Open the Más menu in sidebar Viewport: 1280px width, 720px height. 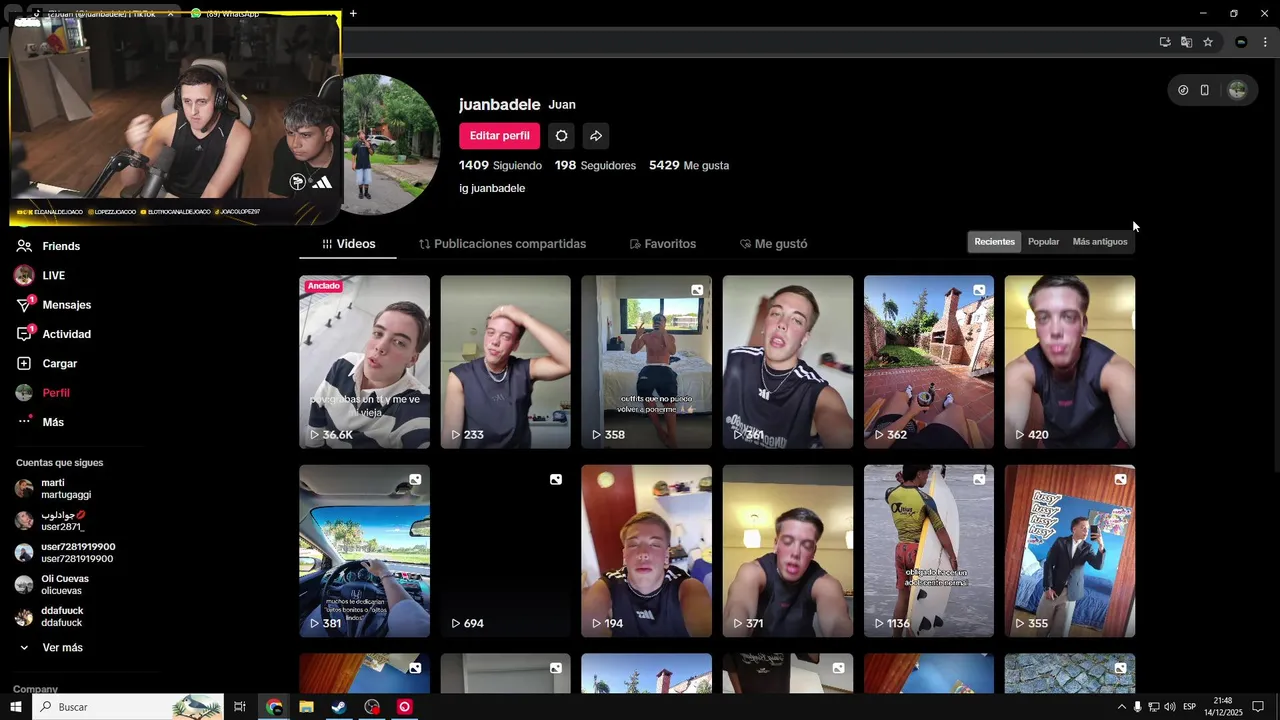52,422
